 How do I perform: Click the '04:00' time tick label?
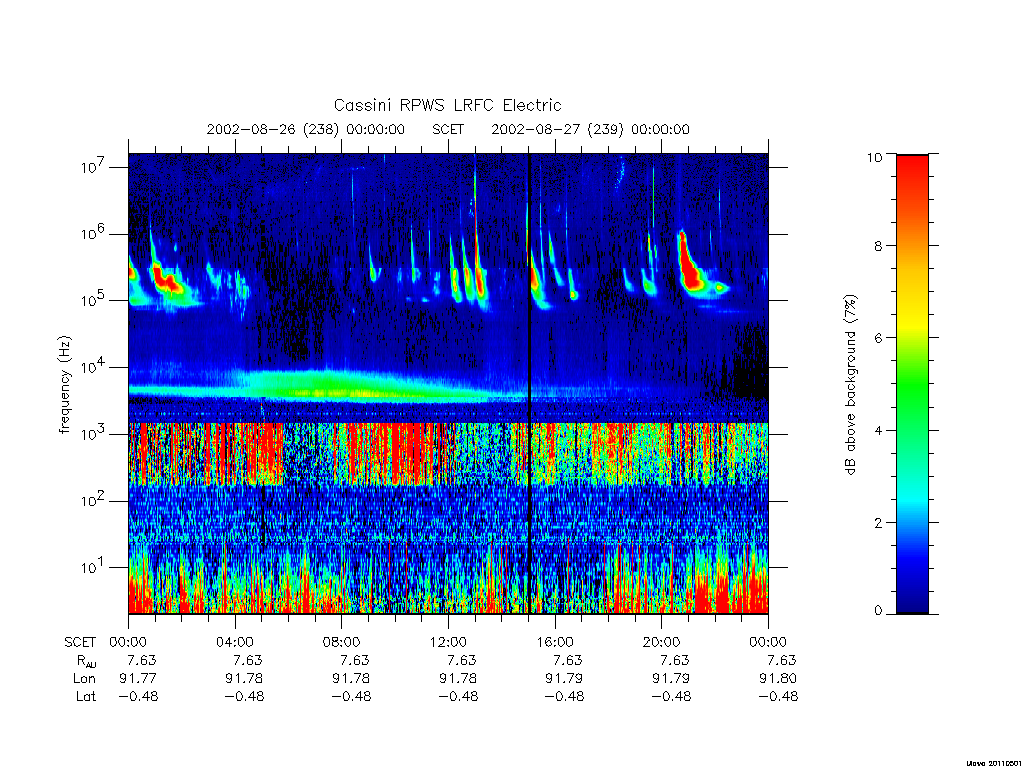[234, 642]
